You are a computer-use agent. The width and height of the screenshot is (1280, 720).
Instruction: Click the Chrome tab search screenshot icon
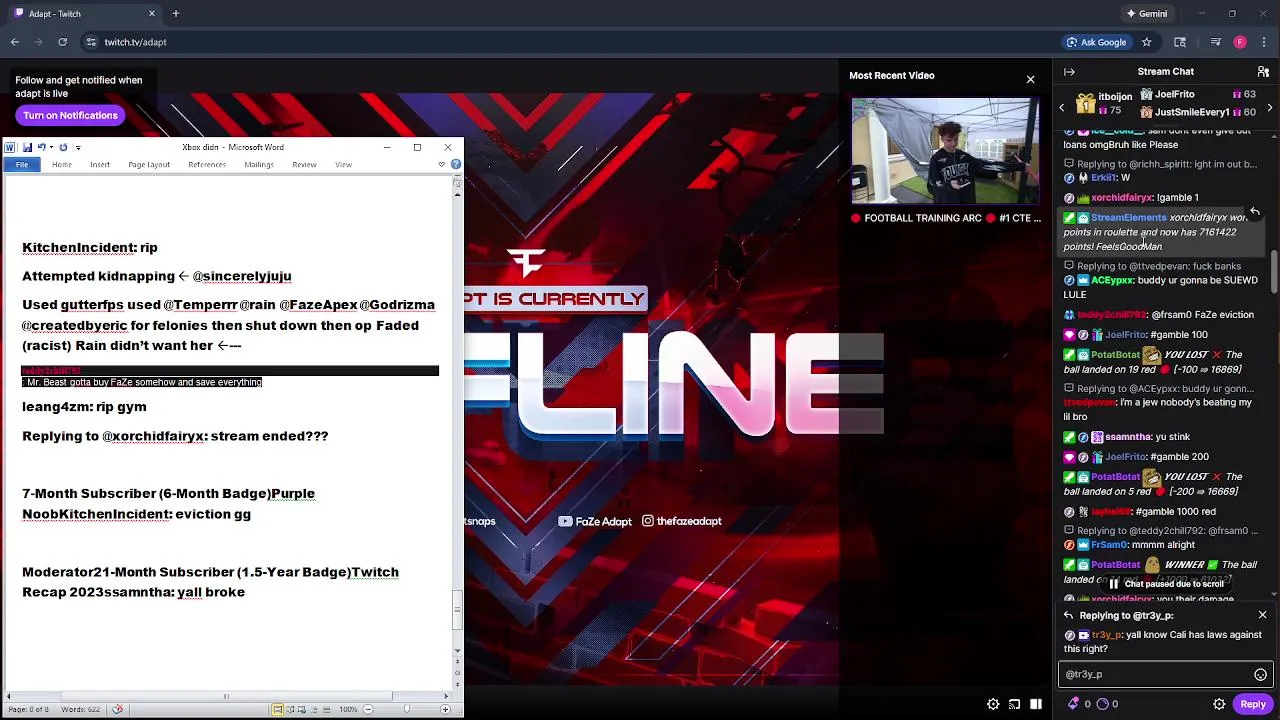coord(1180,42)
